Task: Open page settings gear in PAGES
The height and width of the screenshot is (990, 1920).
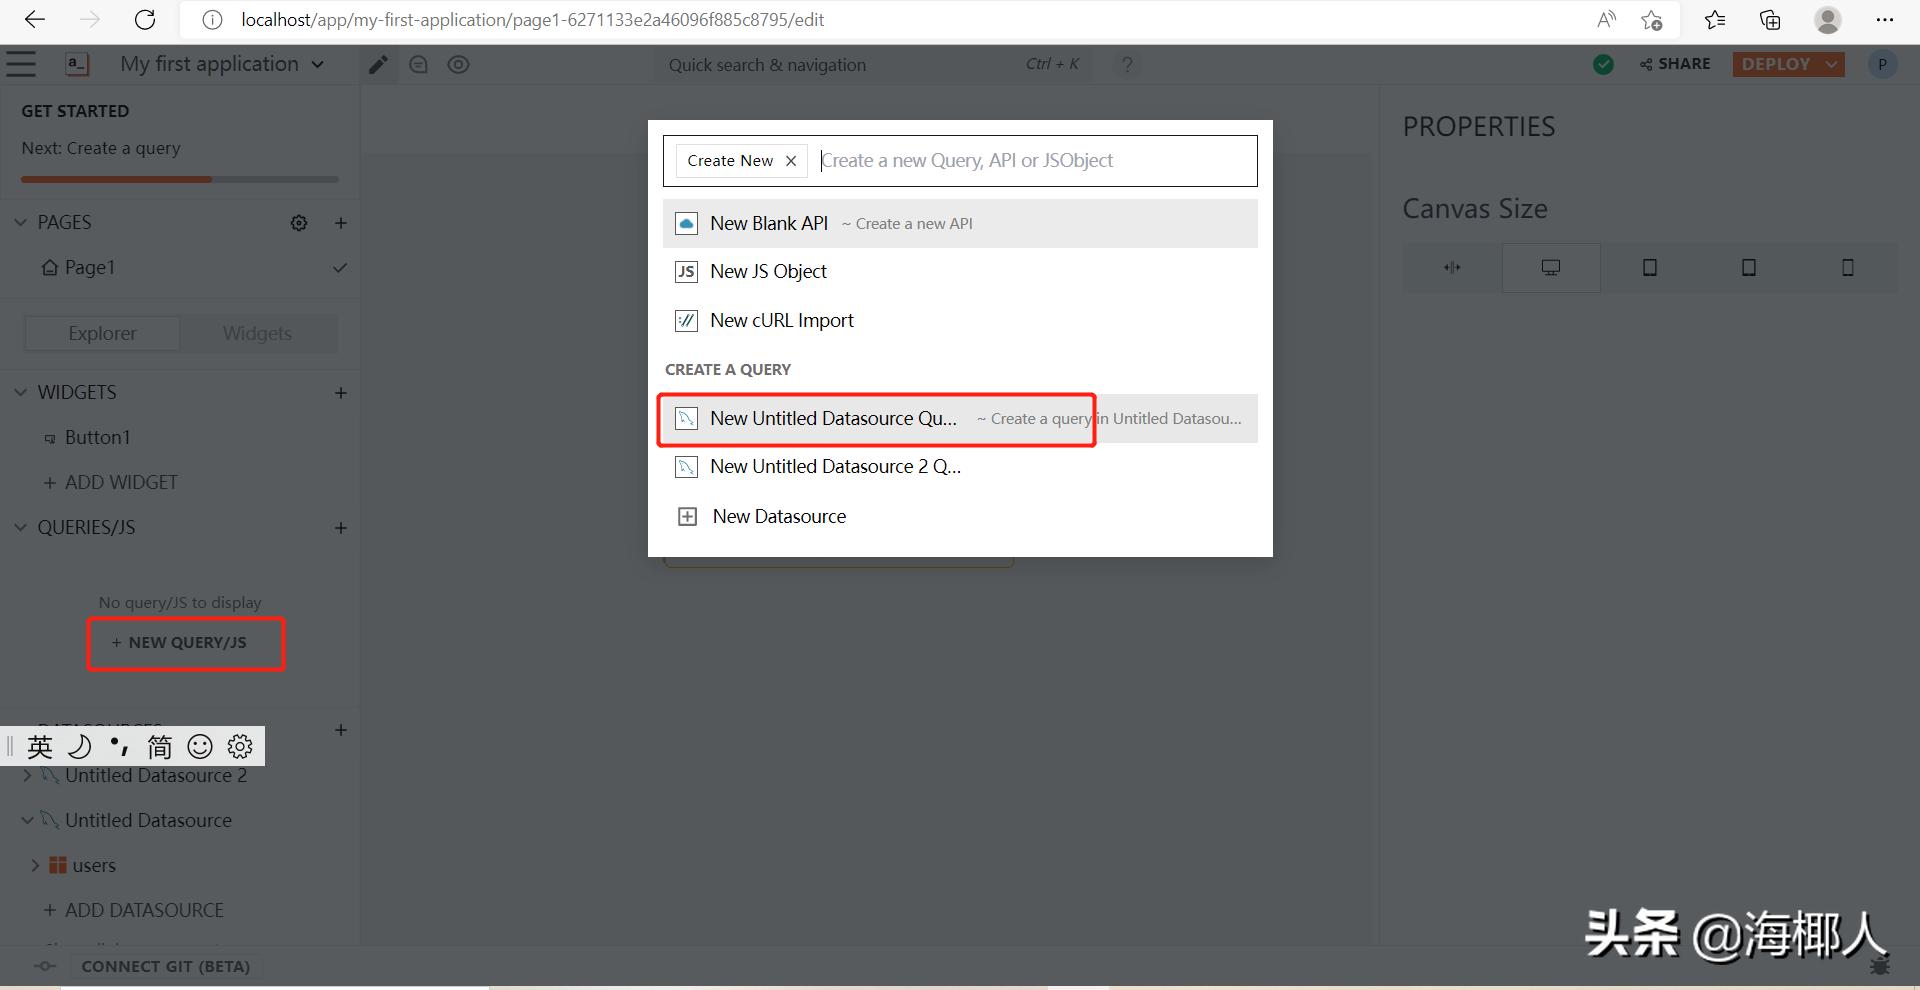Action: [x=299, y=223]
